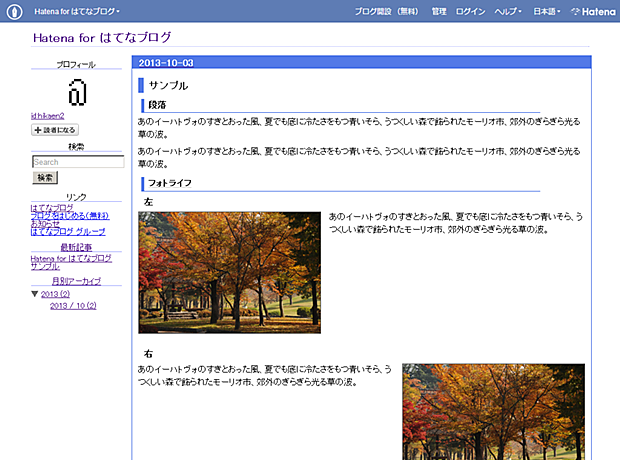Focus the Search input field

(x=78, y=162)
